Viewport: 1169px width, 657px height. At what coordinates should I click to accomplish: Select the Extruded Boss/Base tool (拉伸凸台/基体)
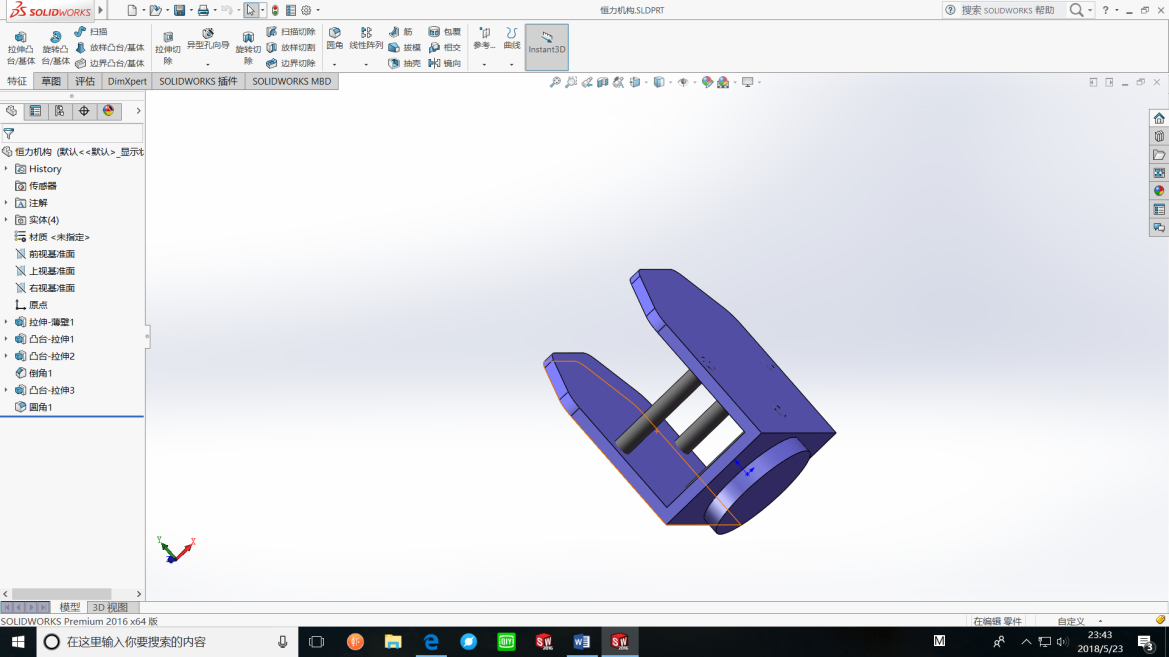pos(20,47)
